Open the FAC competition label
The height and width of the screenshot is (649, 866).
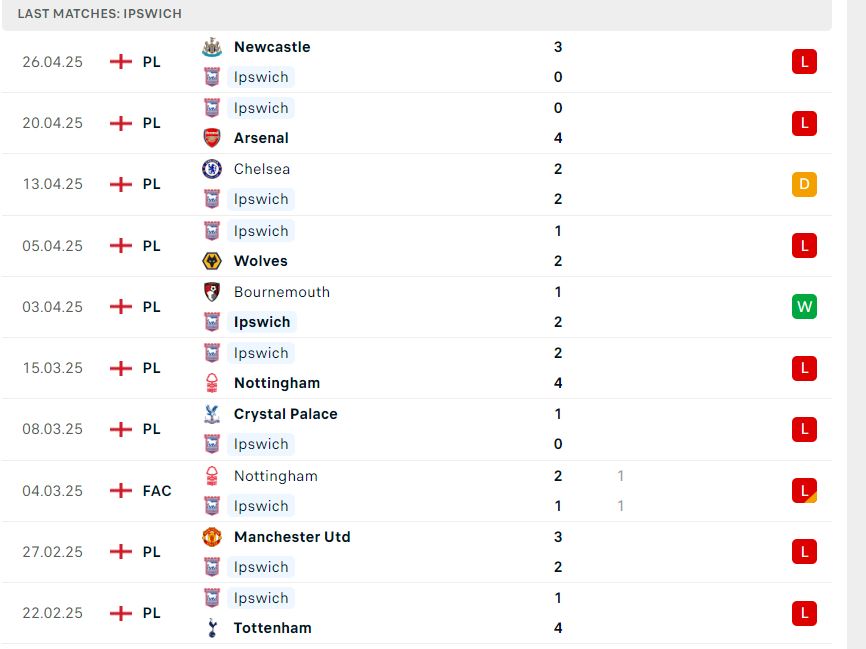pyautogui.click(x=157, y=490)
